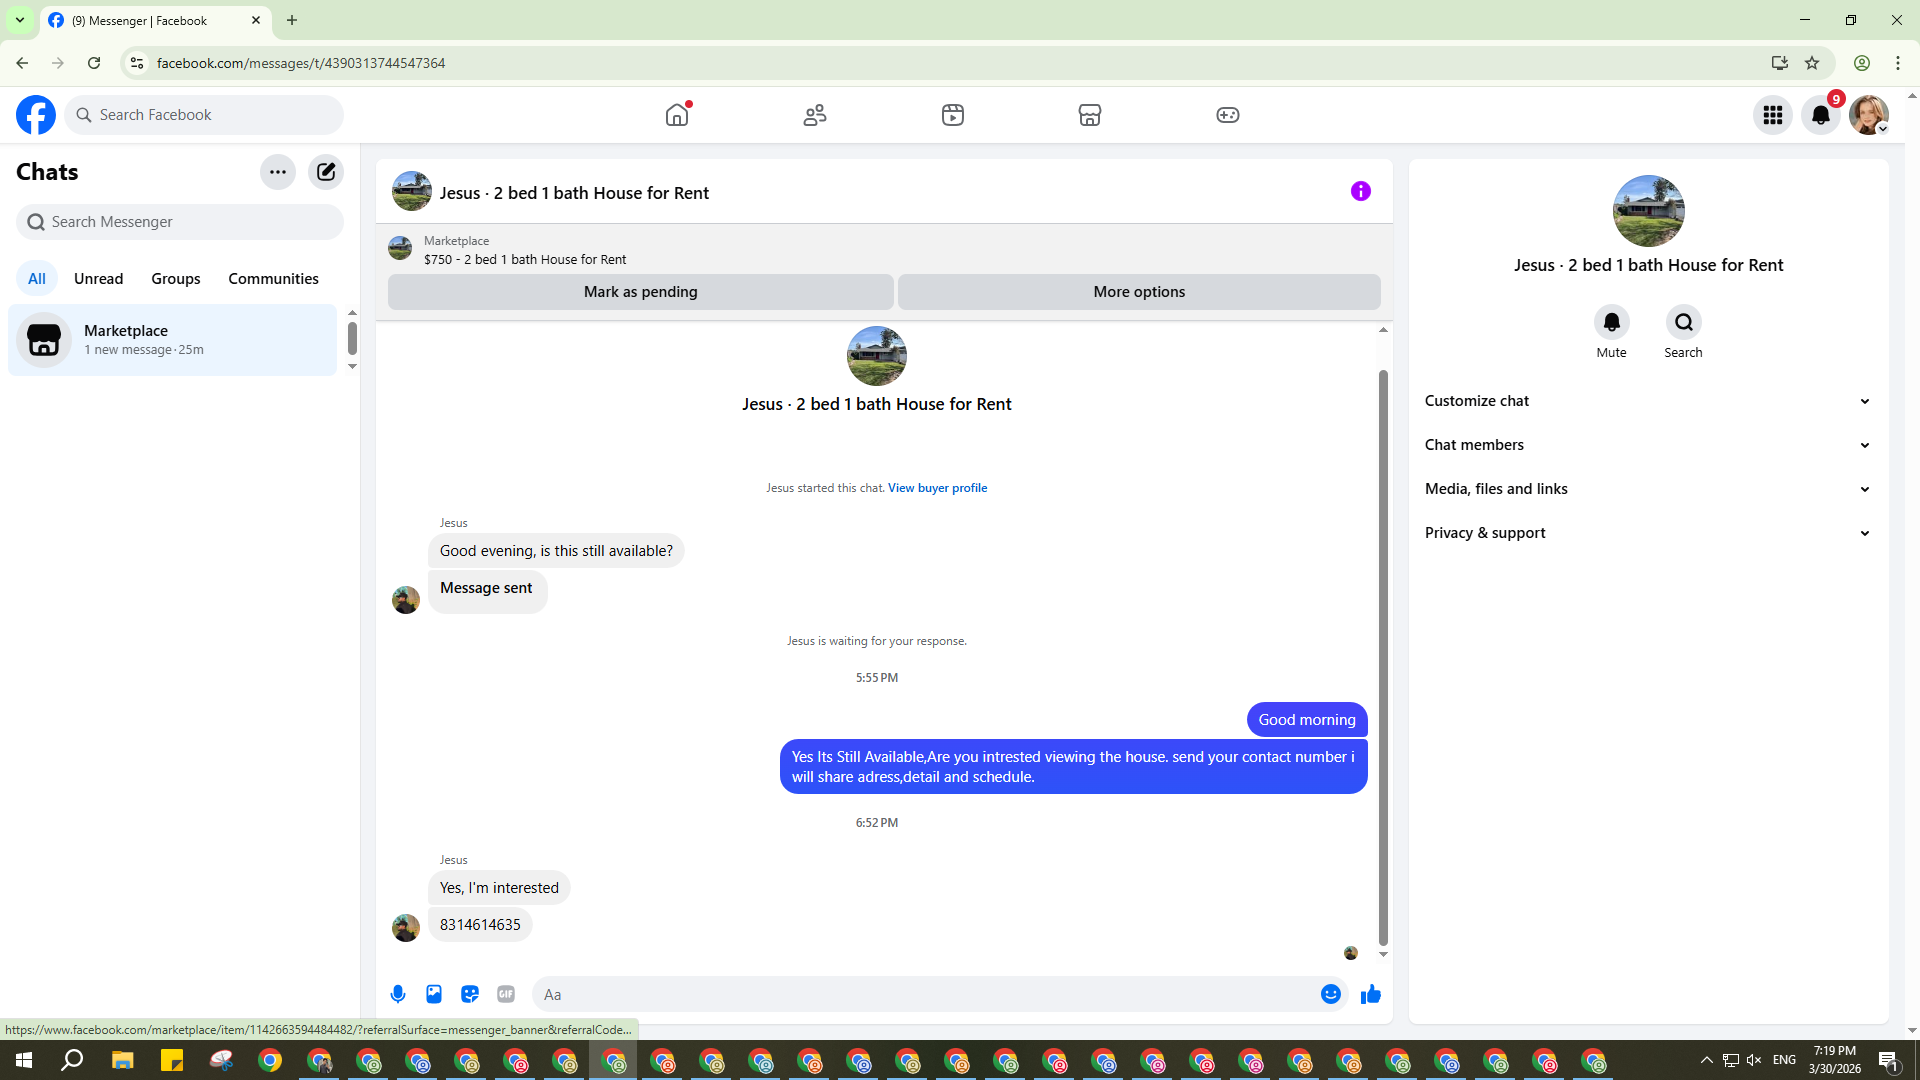Viewport: 1920px width, 1080px height.
Task: Send a thumbs-up like
Action: click(1370, 994)
